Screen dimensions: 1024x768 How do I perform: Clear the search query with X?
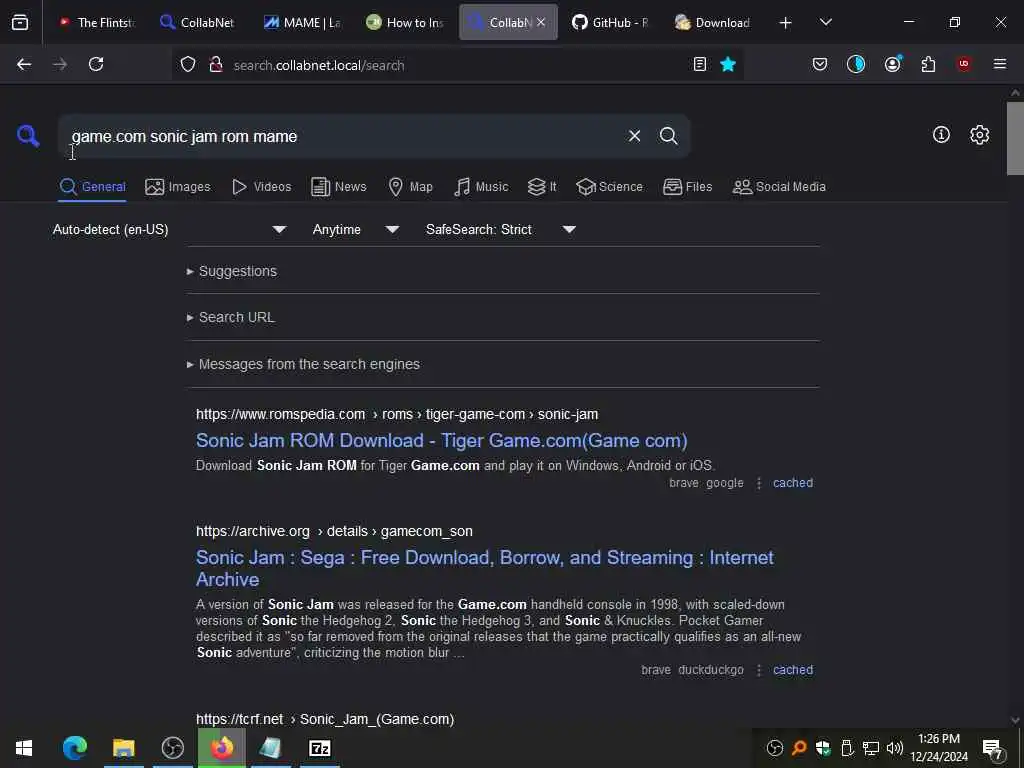click(634, 136)
